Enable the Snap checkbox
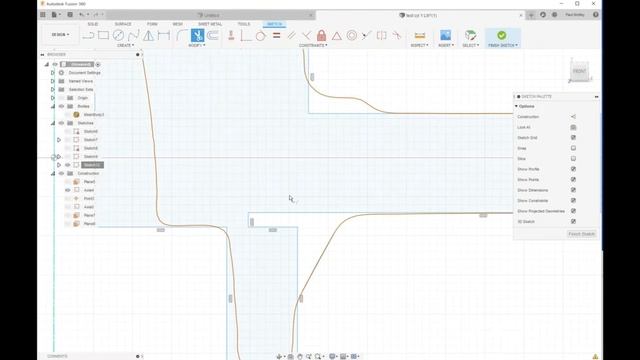Screen dimensions: 640x360 pyautogui.click(x=573, y=148)
